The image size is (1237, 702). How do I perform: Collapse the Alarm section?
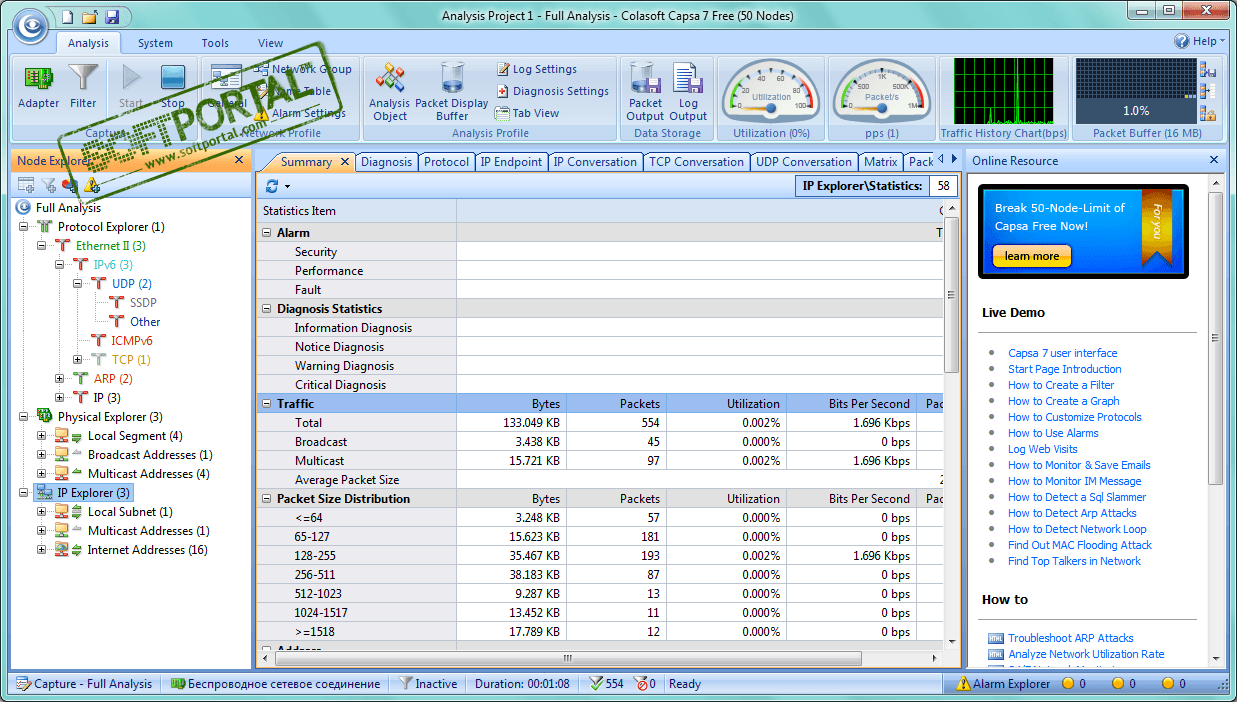[267, 233]
